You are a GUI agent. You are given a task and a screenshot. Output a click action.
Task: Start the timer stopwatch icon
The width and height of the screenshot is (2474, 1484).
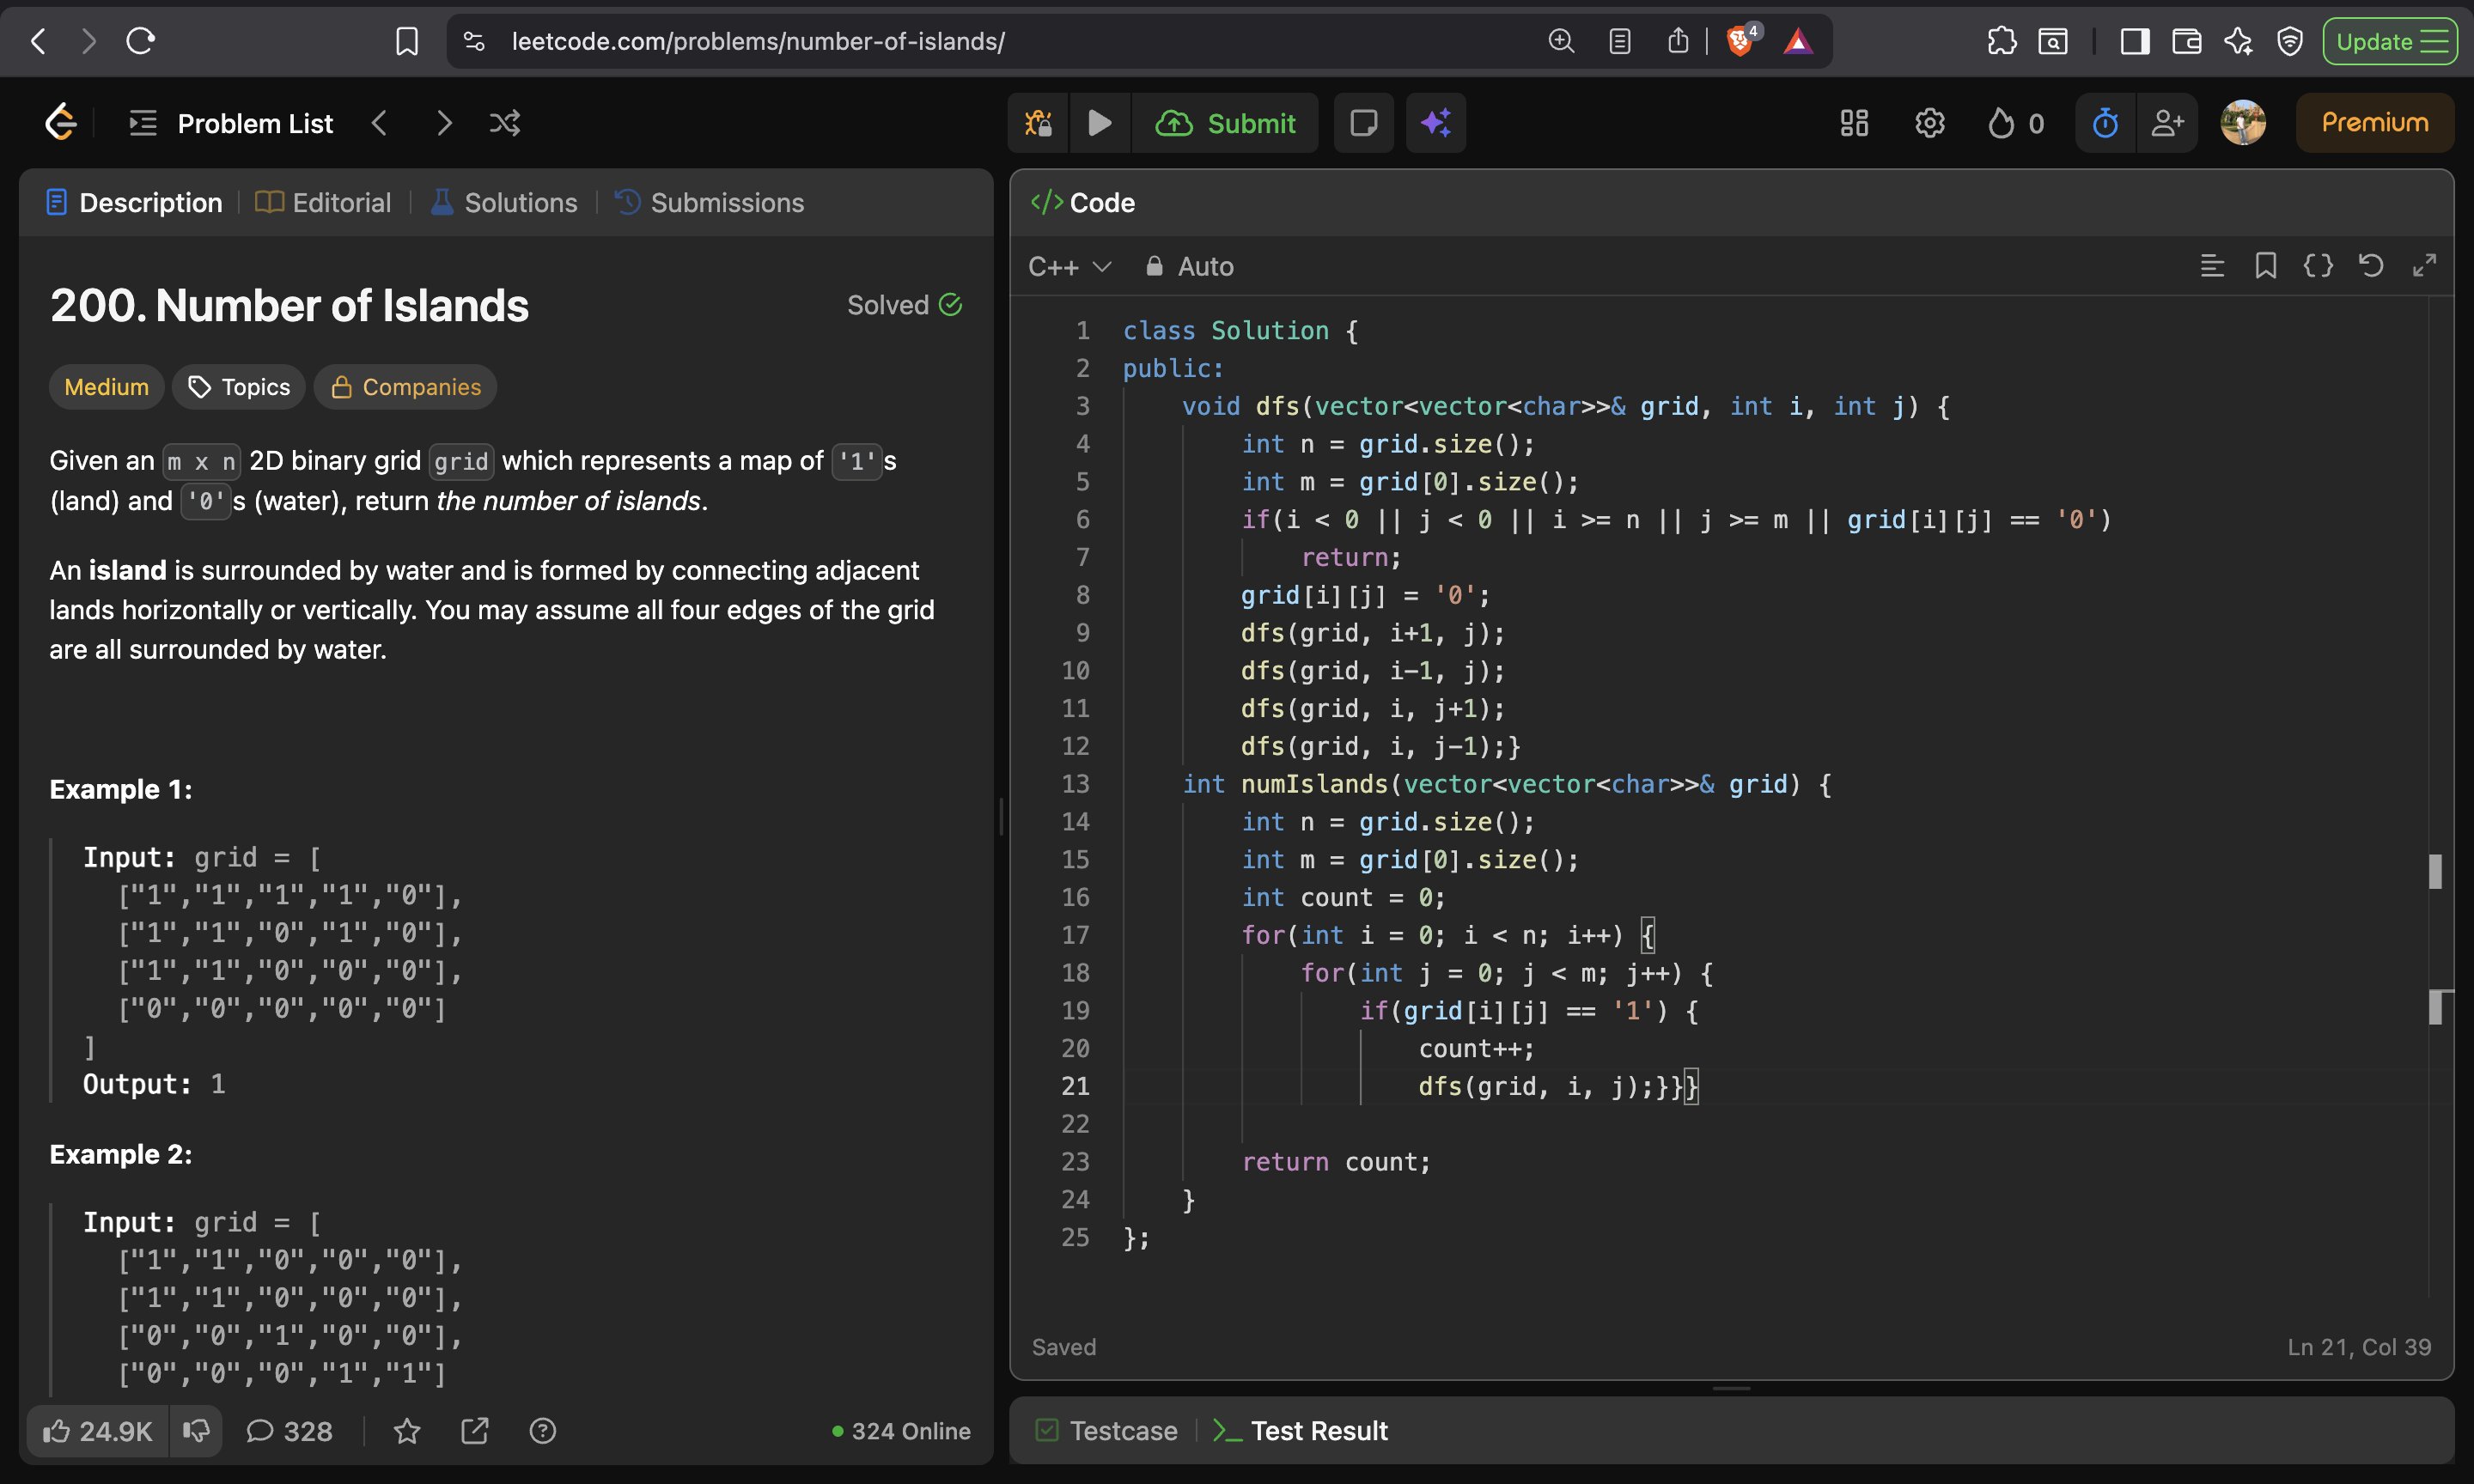[2105, 123]
